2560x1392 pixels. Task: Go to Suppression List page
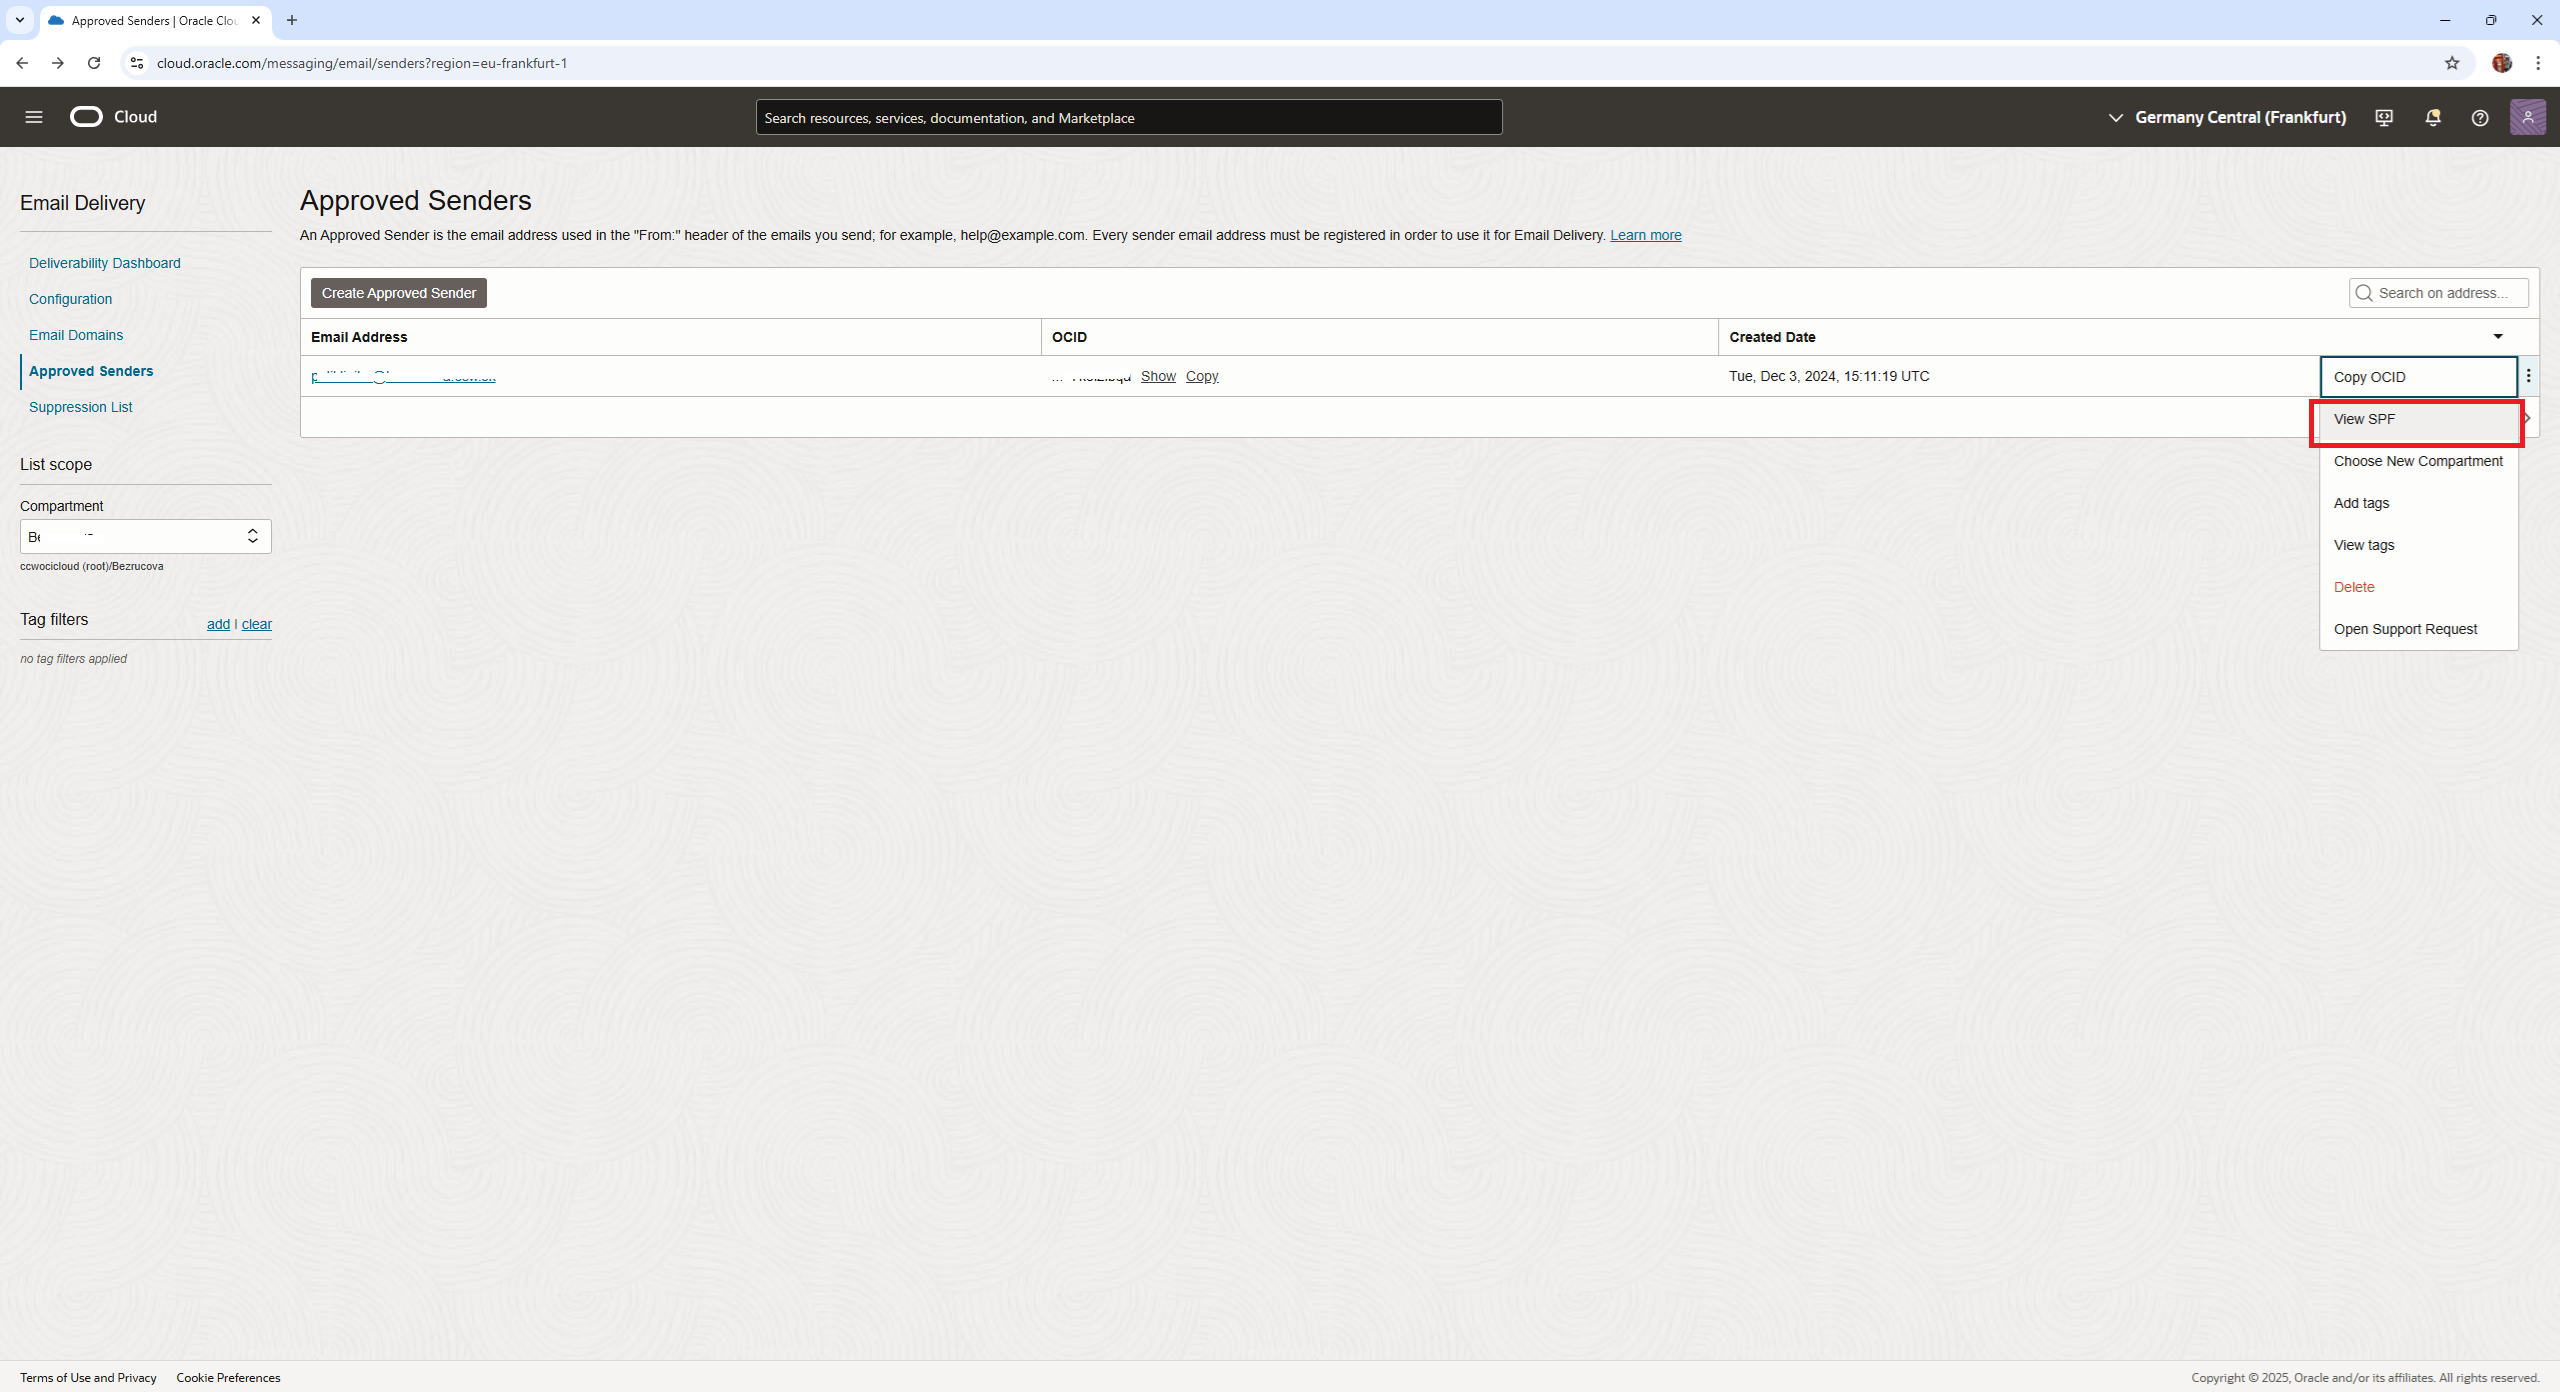pyautogui.click(x=81, y=407)
